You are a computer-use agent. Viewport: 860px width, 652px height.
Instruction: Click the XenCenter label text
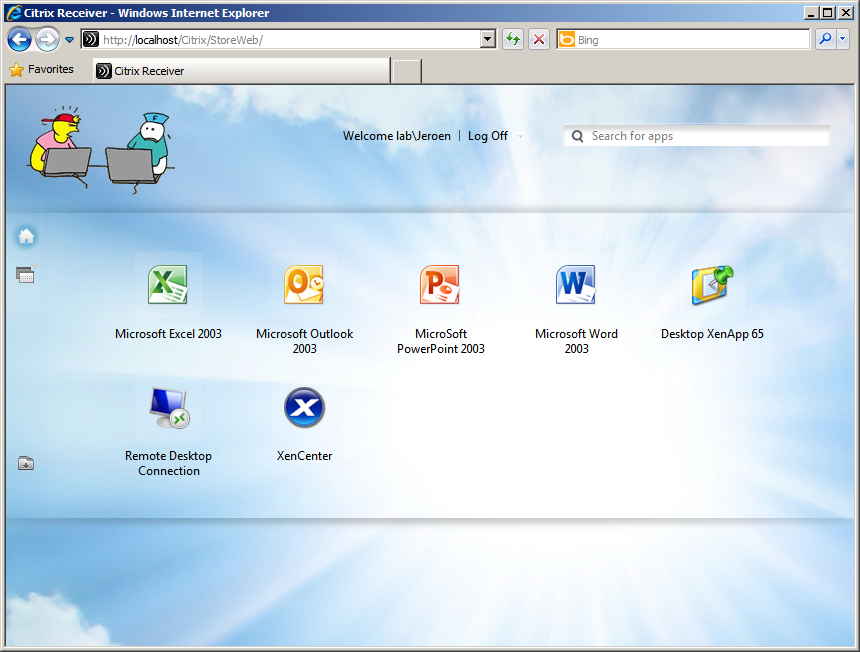point(304,456)
